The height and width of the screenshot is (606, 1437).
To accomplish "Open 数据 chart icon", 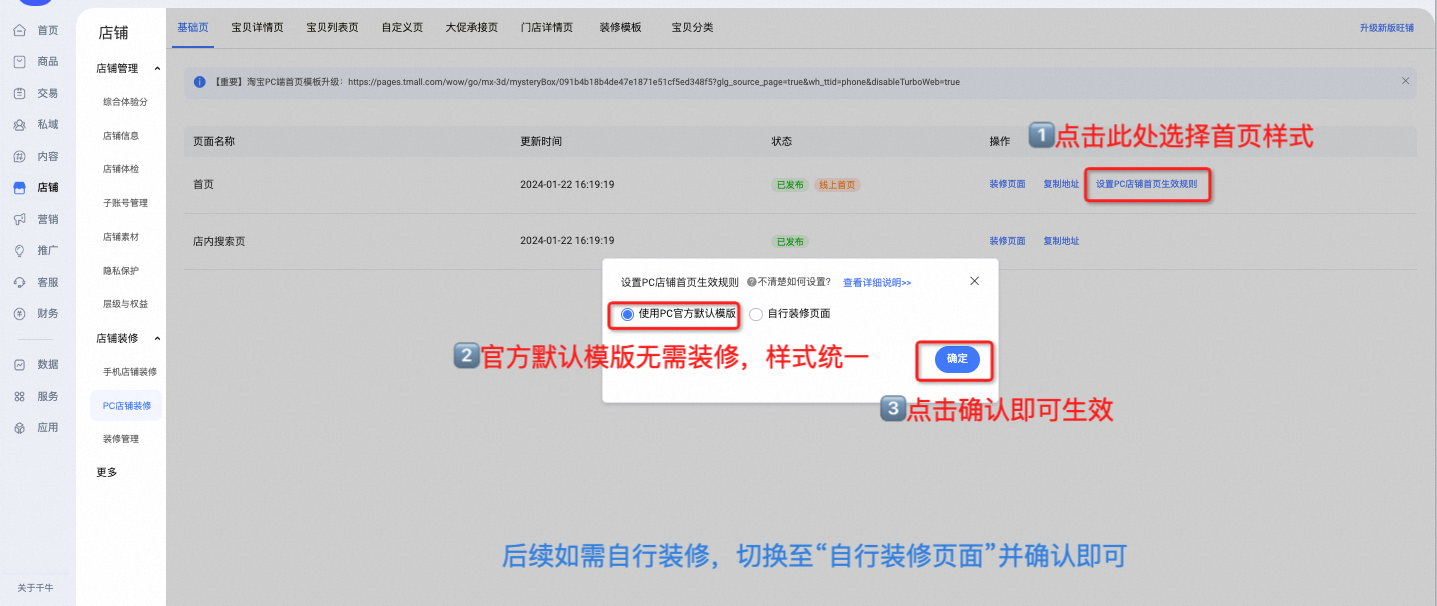I will point(20,364).
